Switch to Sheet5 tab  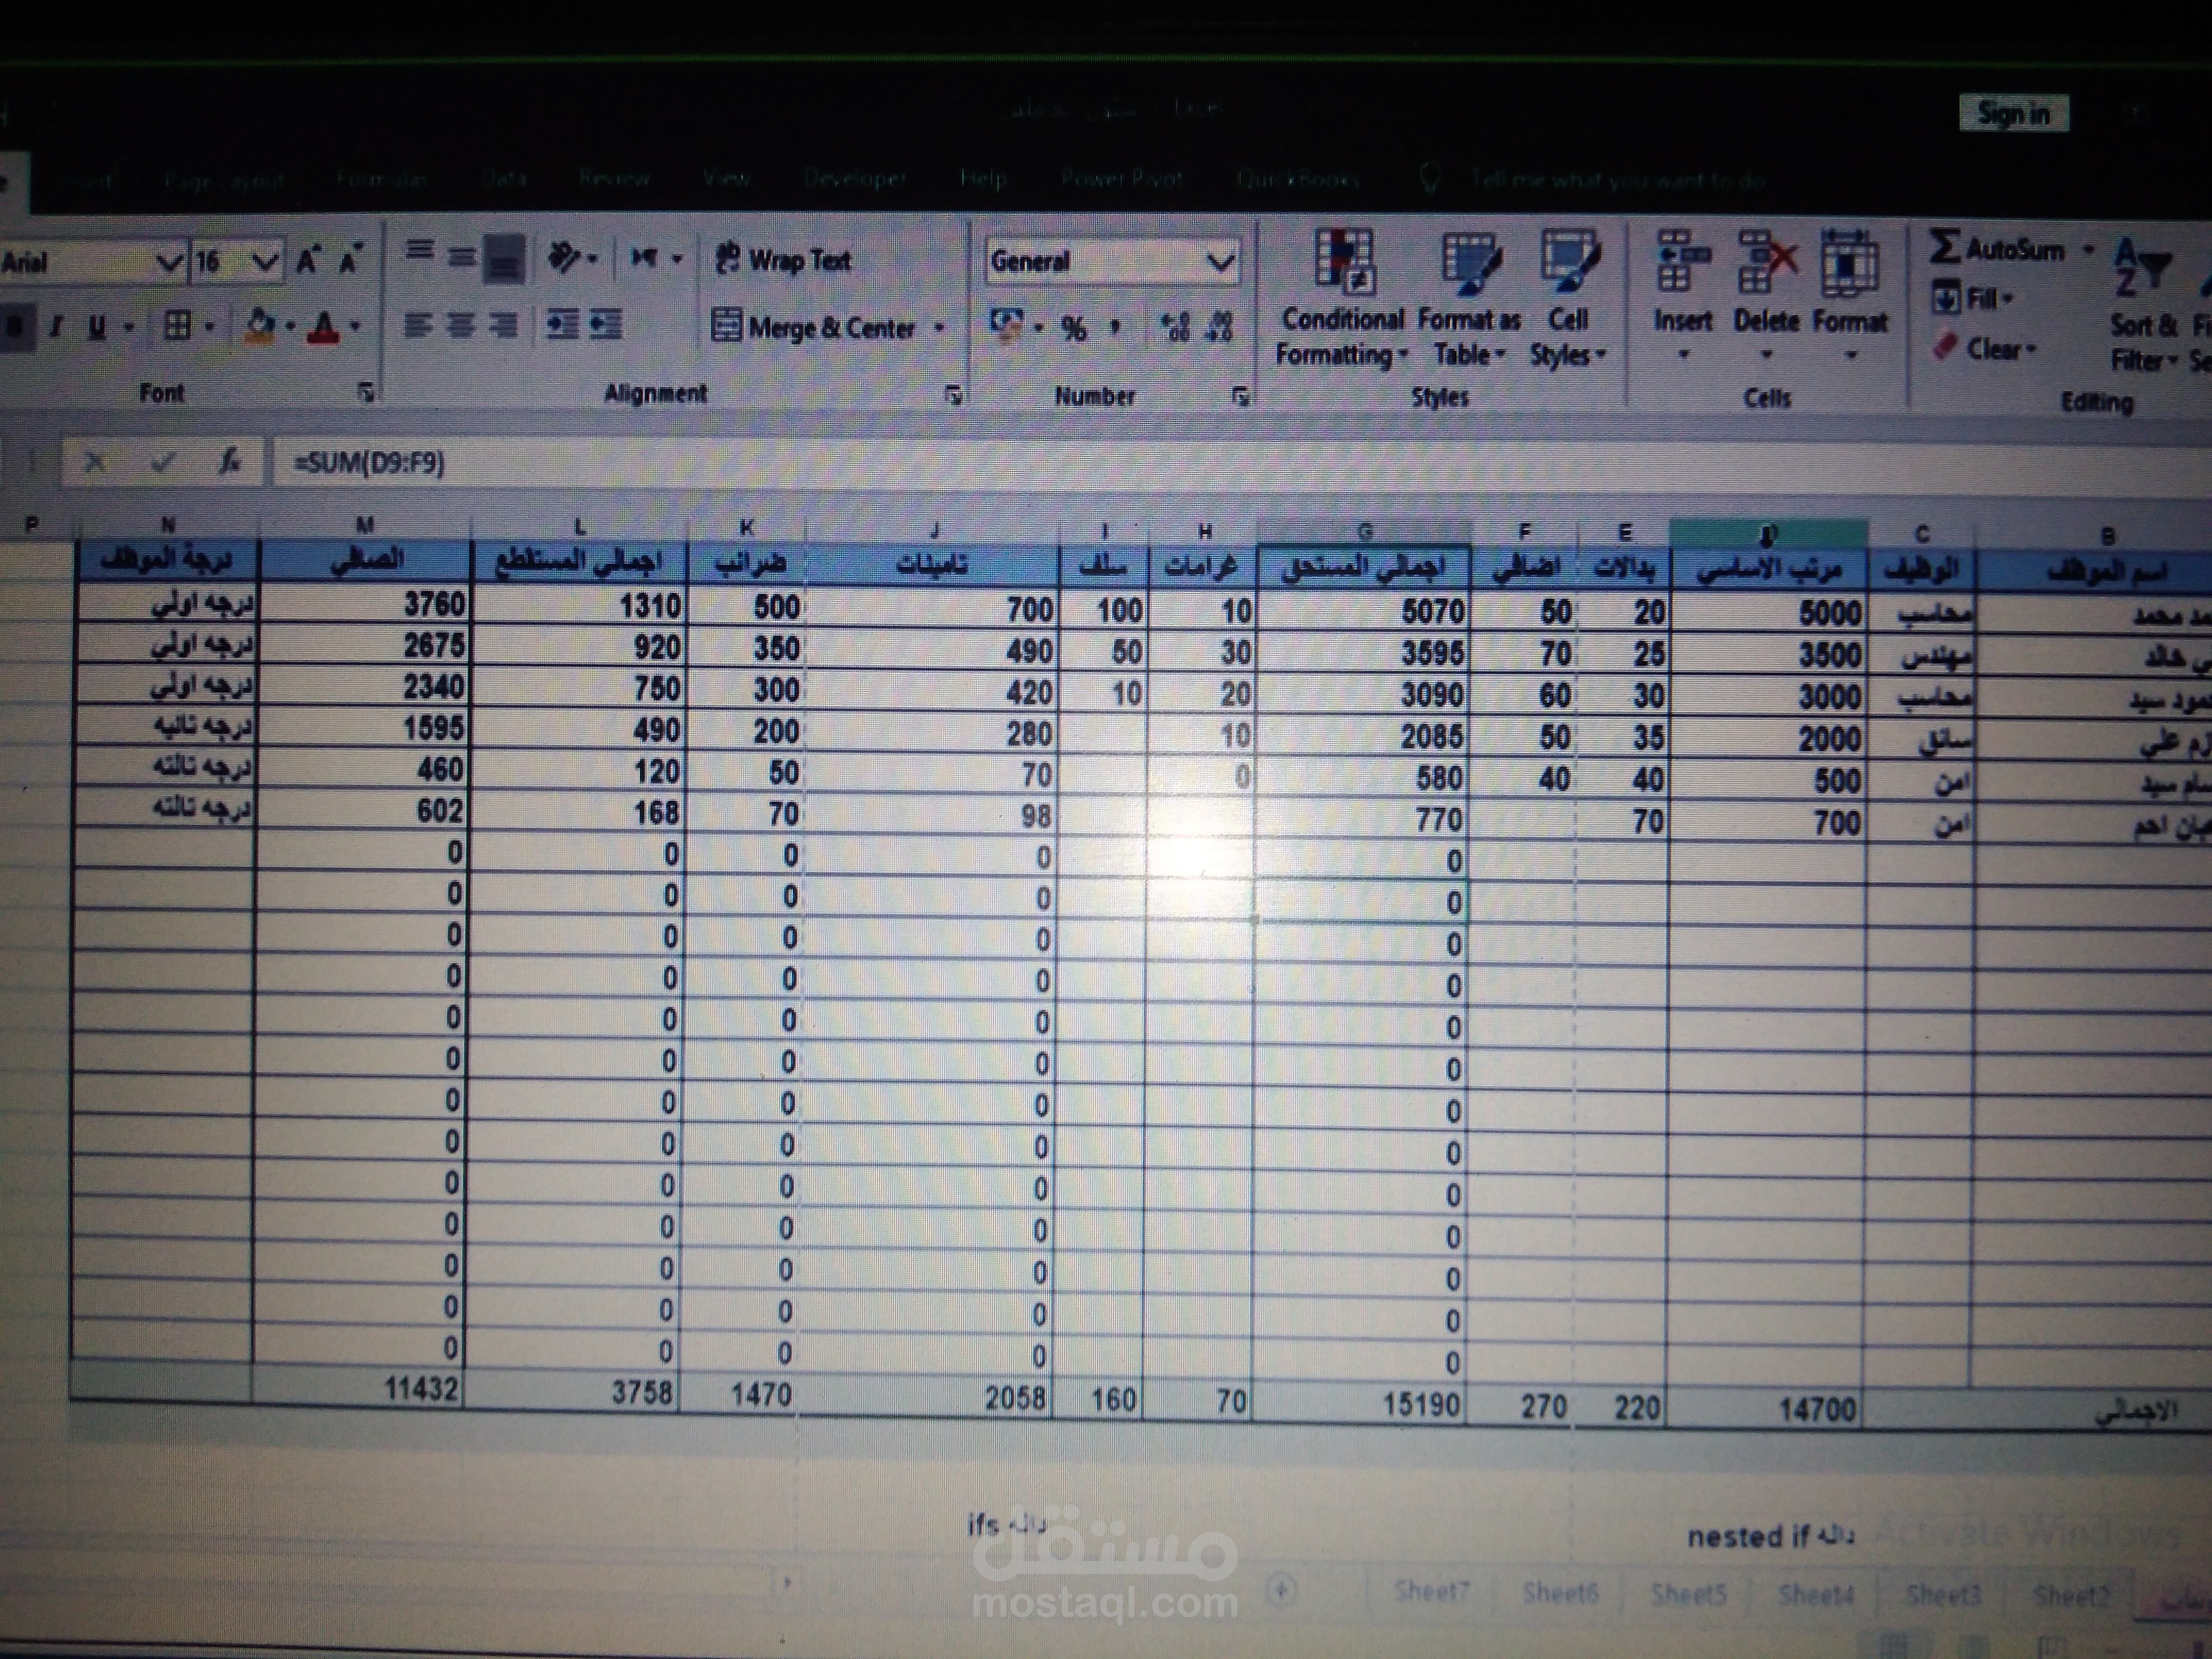1688,1593
